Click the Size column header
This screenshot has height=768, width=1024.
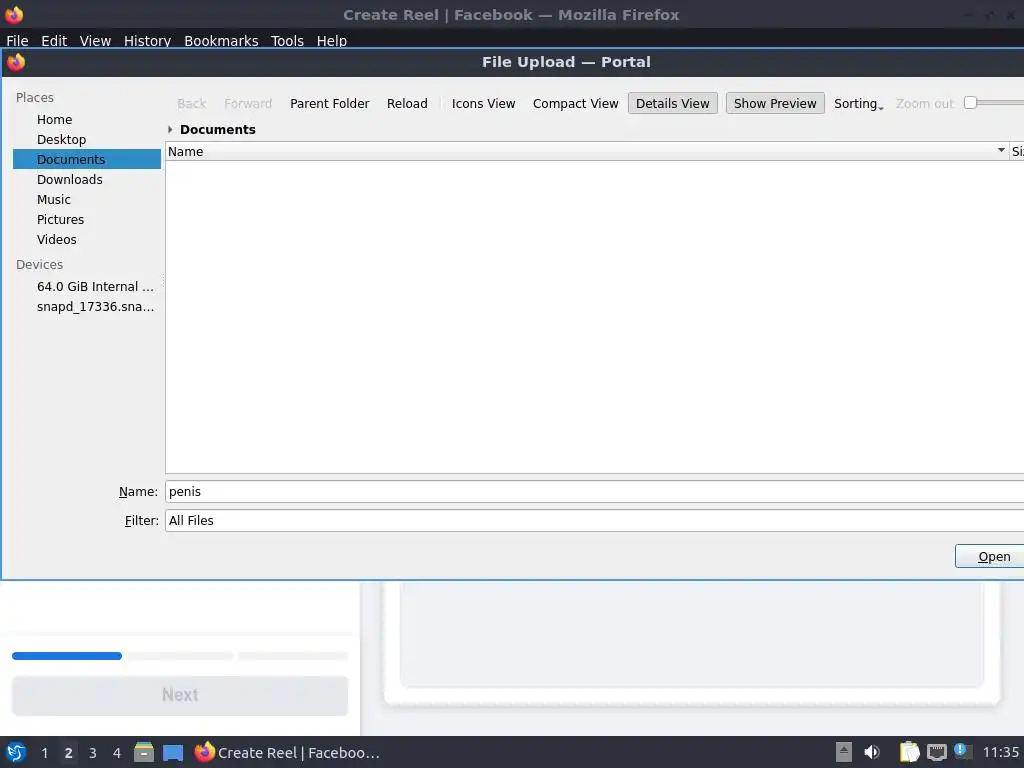coord(1017,151)
